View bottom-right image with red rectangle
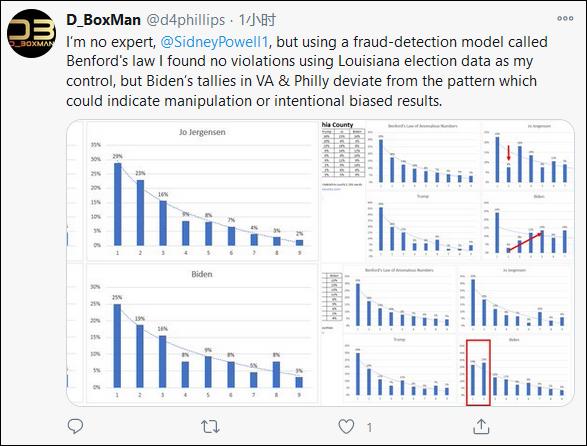This screenshot has width=587, height=446. 447,334
